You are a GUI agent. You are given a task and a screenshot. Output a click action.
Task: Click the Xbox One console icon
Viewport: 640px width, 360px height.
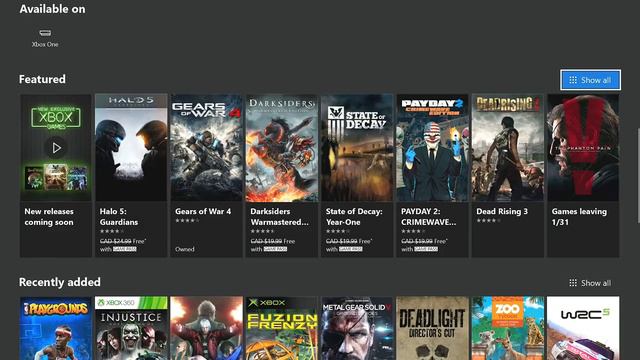tap(45, 33)
